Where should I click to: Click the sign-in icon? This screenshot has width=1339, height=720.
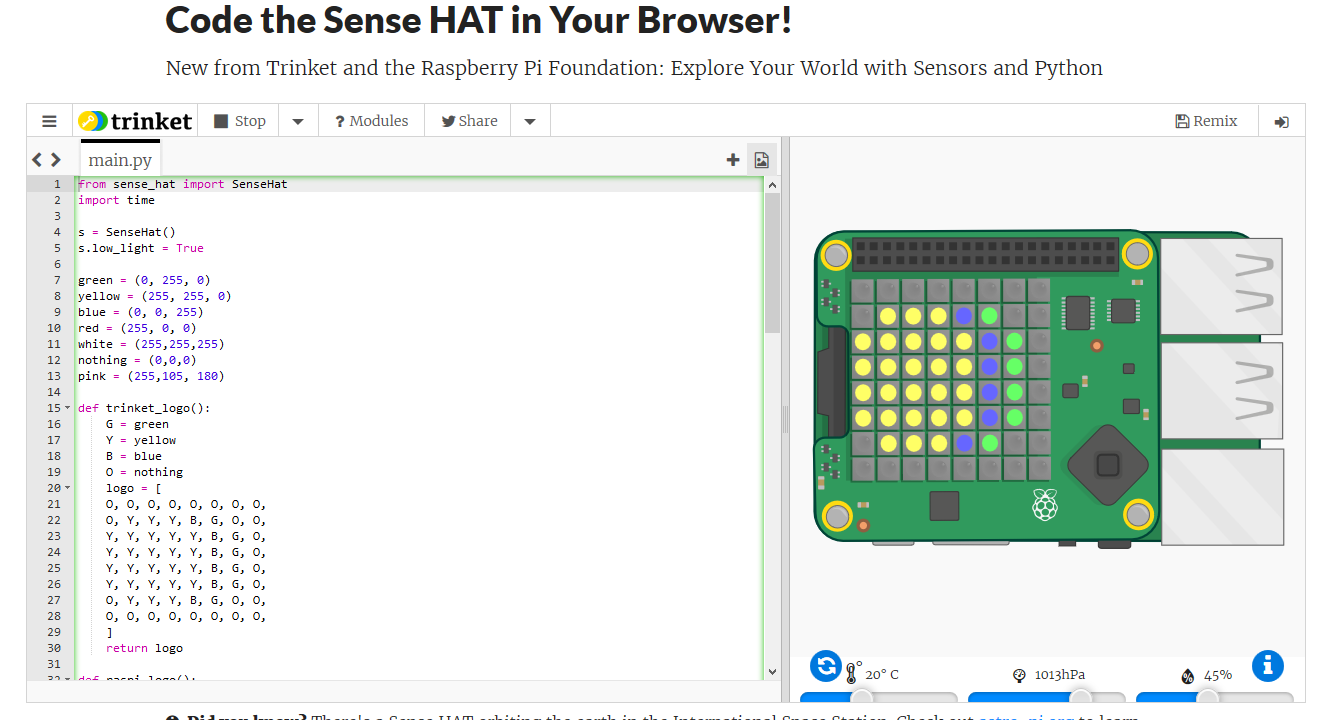tap(1281, 122)
